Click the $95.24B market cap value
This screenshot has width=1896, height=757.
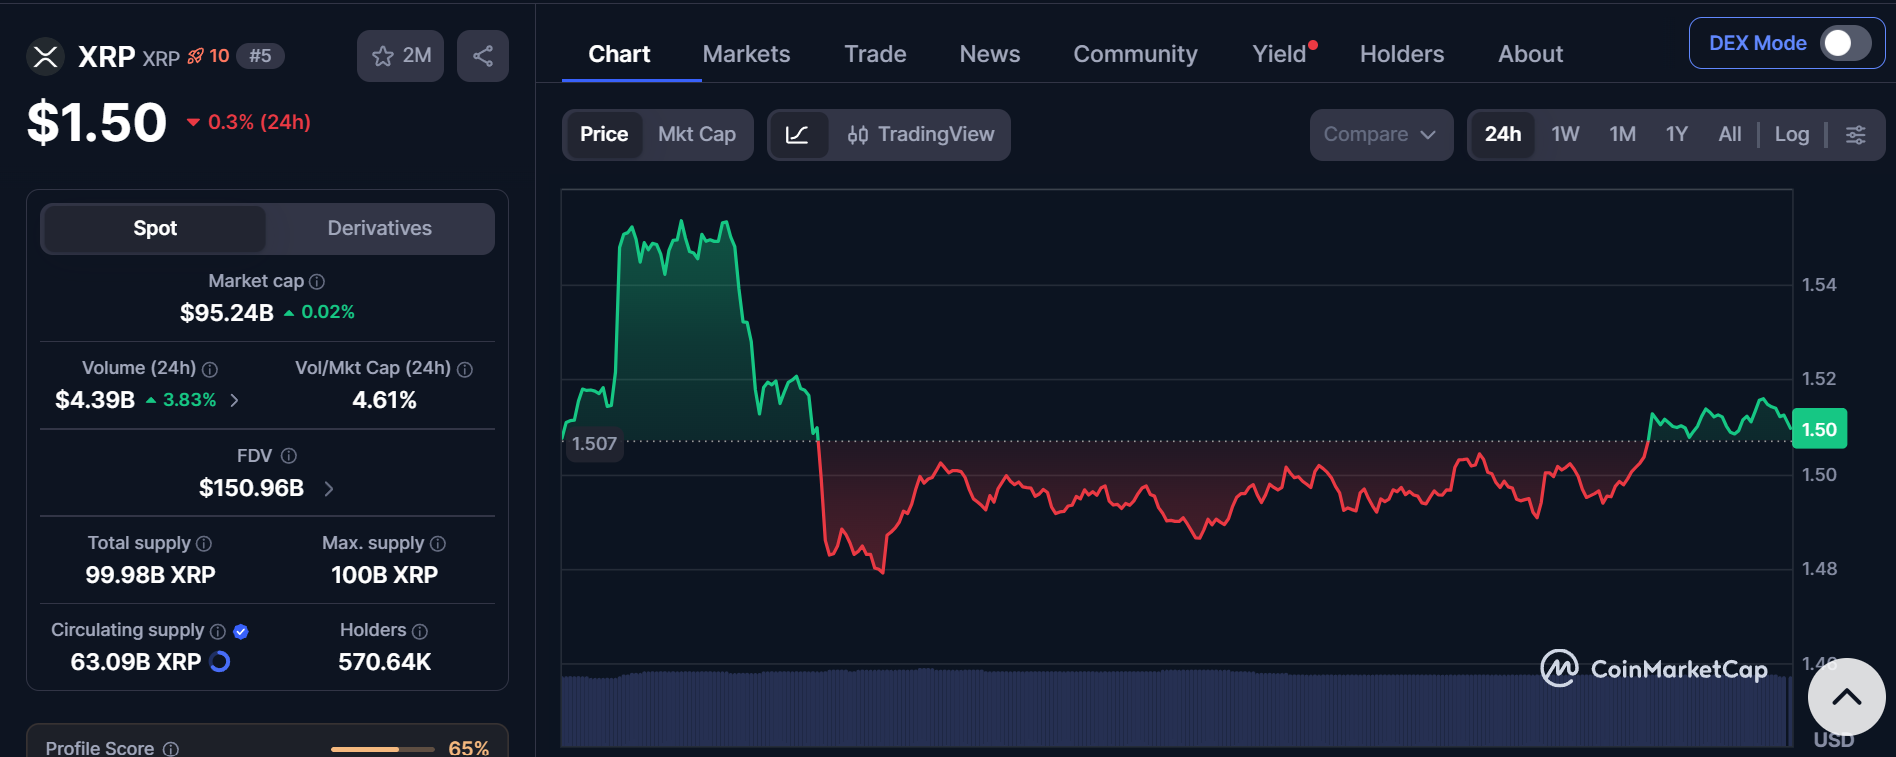[x=227, y=313]
